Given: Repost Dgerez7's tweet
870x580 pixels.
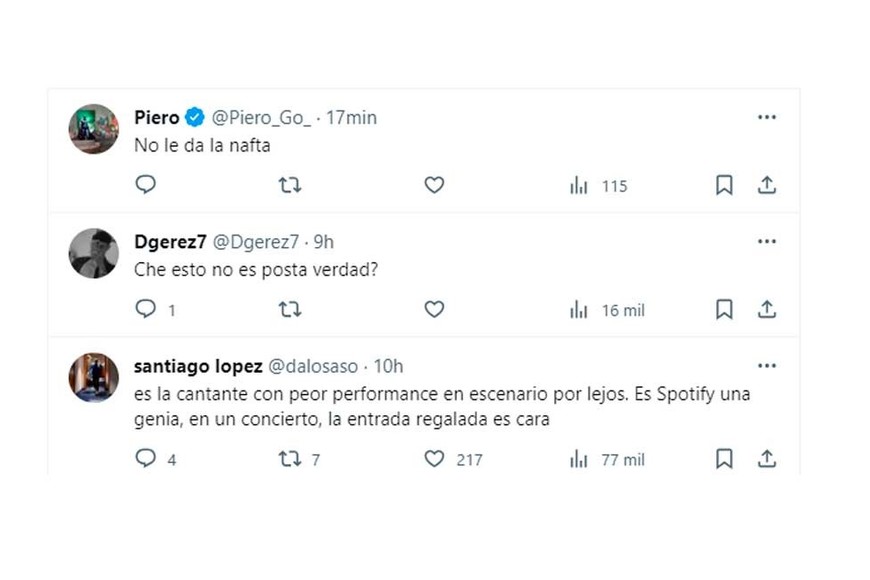Looking at the screenshot, I should pyautogui.click(x=290, y=310).
